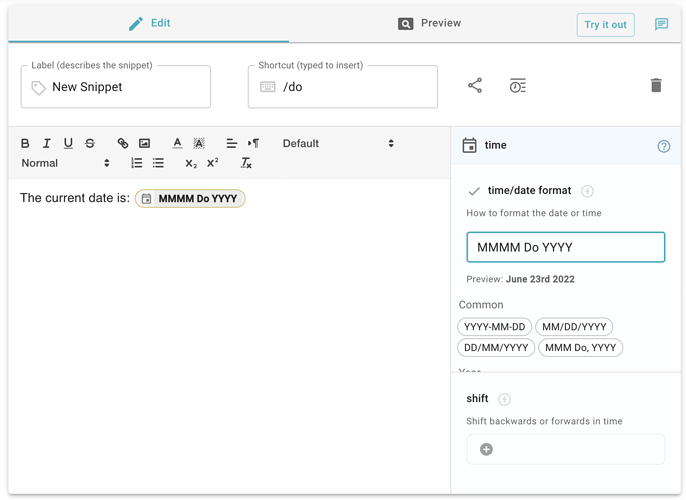The width and height of the screenshot is (686, 500).
Task: Insert a numbered list
Action: click(x=136, y=163)
